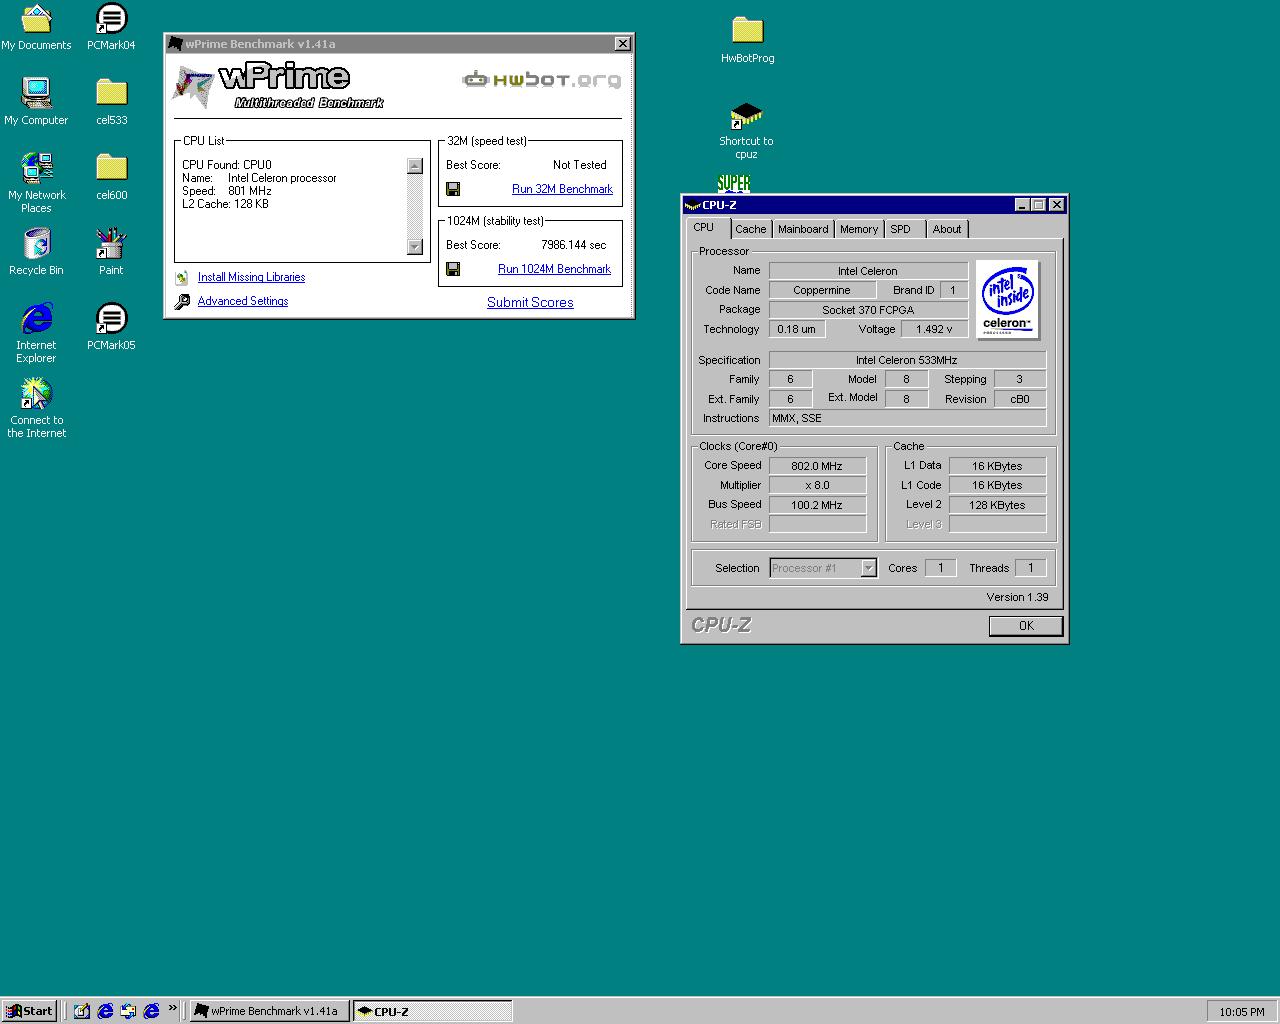Click the CPU-Z title bar icon
The width and height of the screenshot is (1280, 1024).
[692, 205]
